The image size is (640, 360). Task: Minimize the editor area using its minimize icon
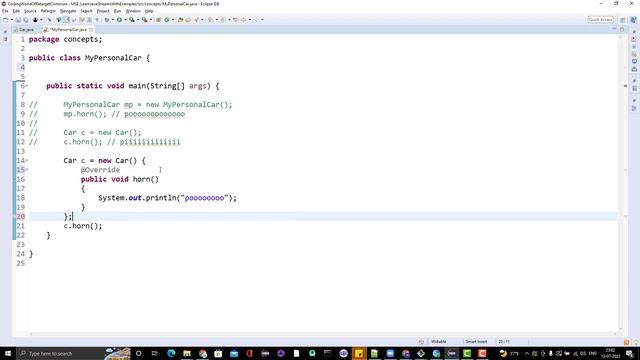(x=614, y=29)
